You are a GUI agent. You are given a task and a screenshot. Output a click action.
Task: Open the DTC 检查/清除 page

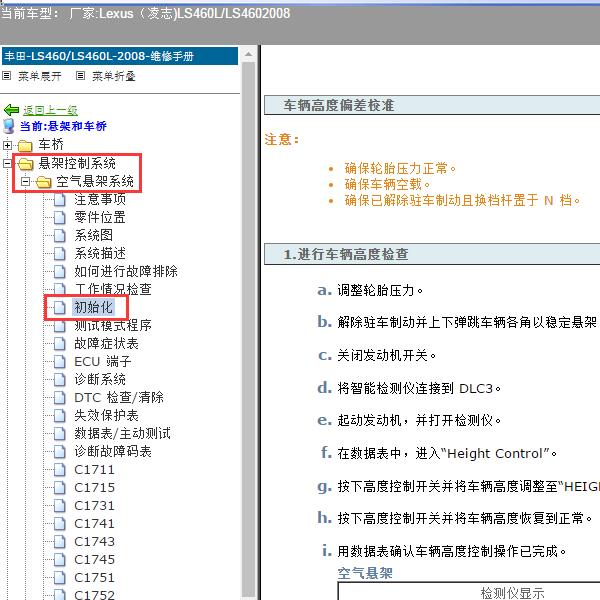[119, 398]
